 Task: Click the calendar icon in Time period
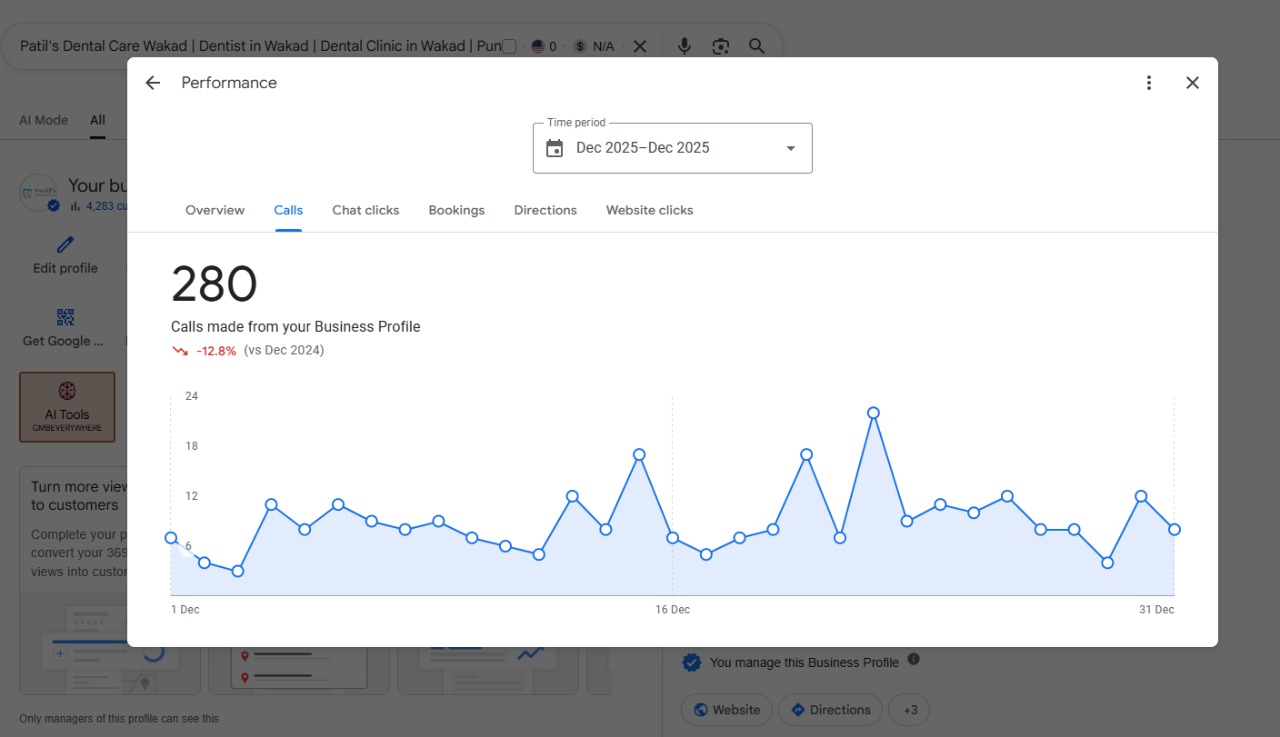(x=555, y=148)
